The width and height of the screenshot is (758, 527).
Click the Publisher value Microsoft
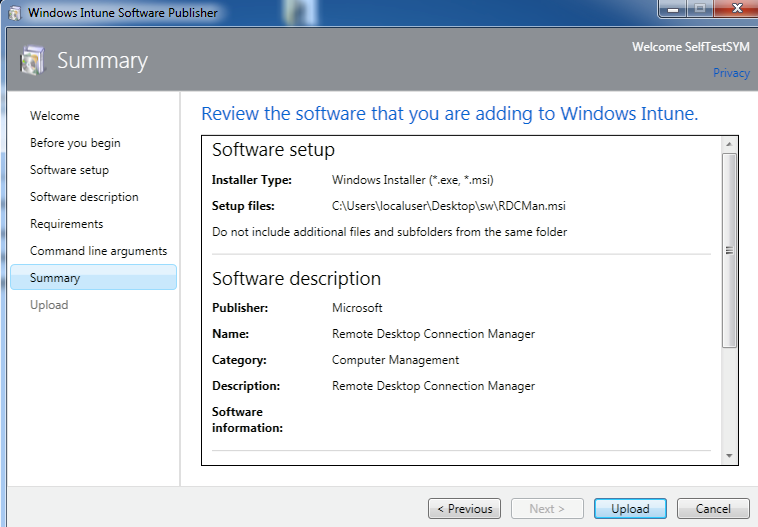(357, 308)
